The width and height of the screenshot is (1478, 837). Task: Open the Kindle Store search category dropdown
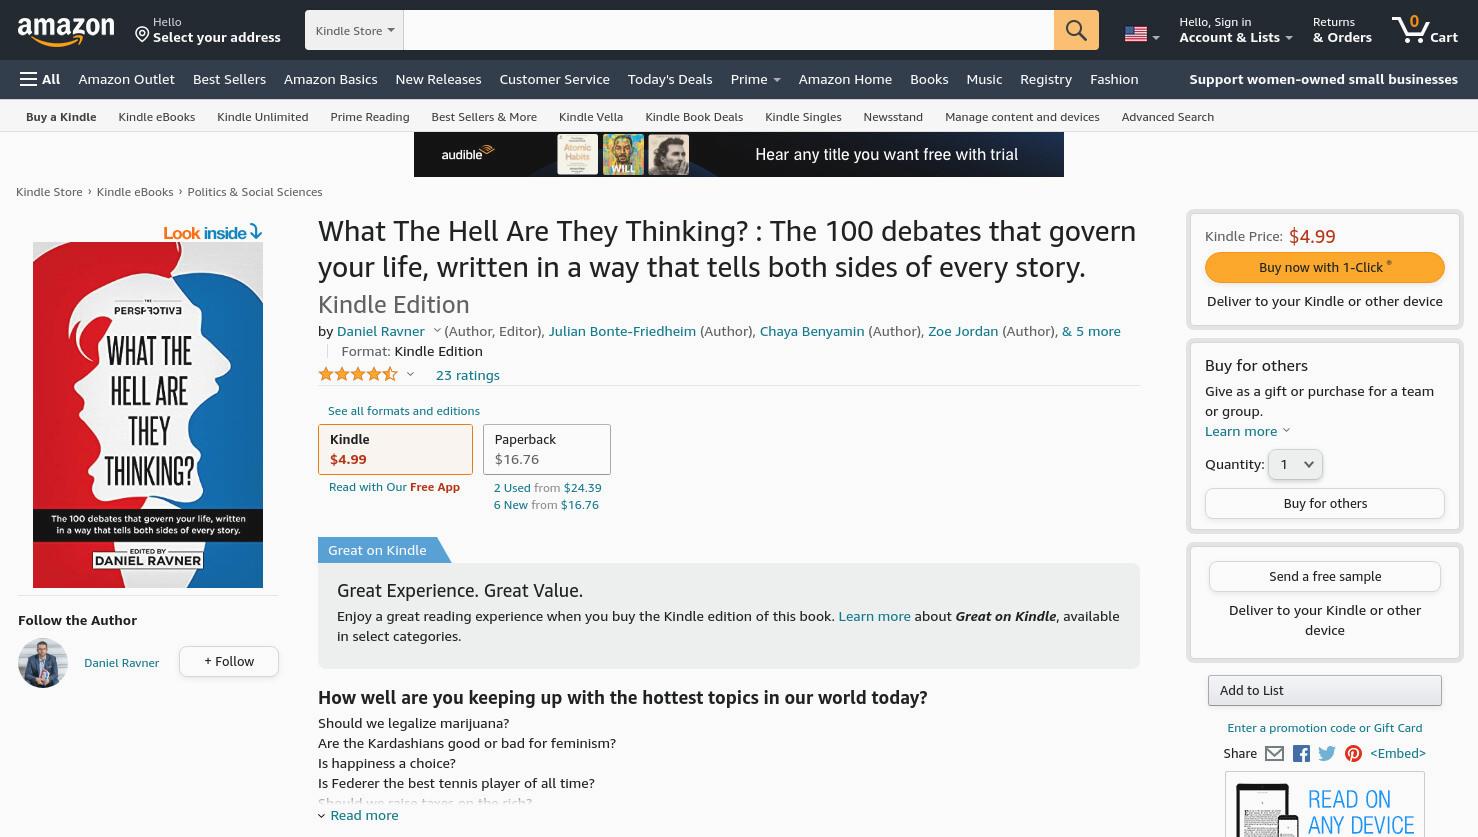point(355,30)
